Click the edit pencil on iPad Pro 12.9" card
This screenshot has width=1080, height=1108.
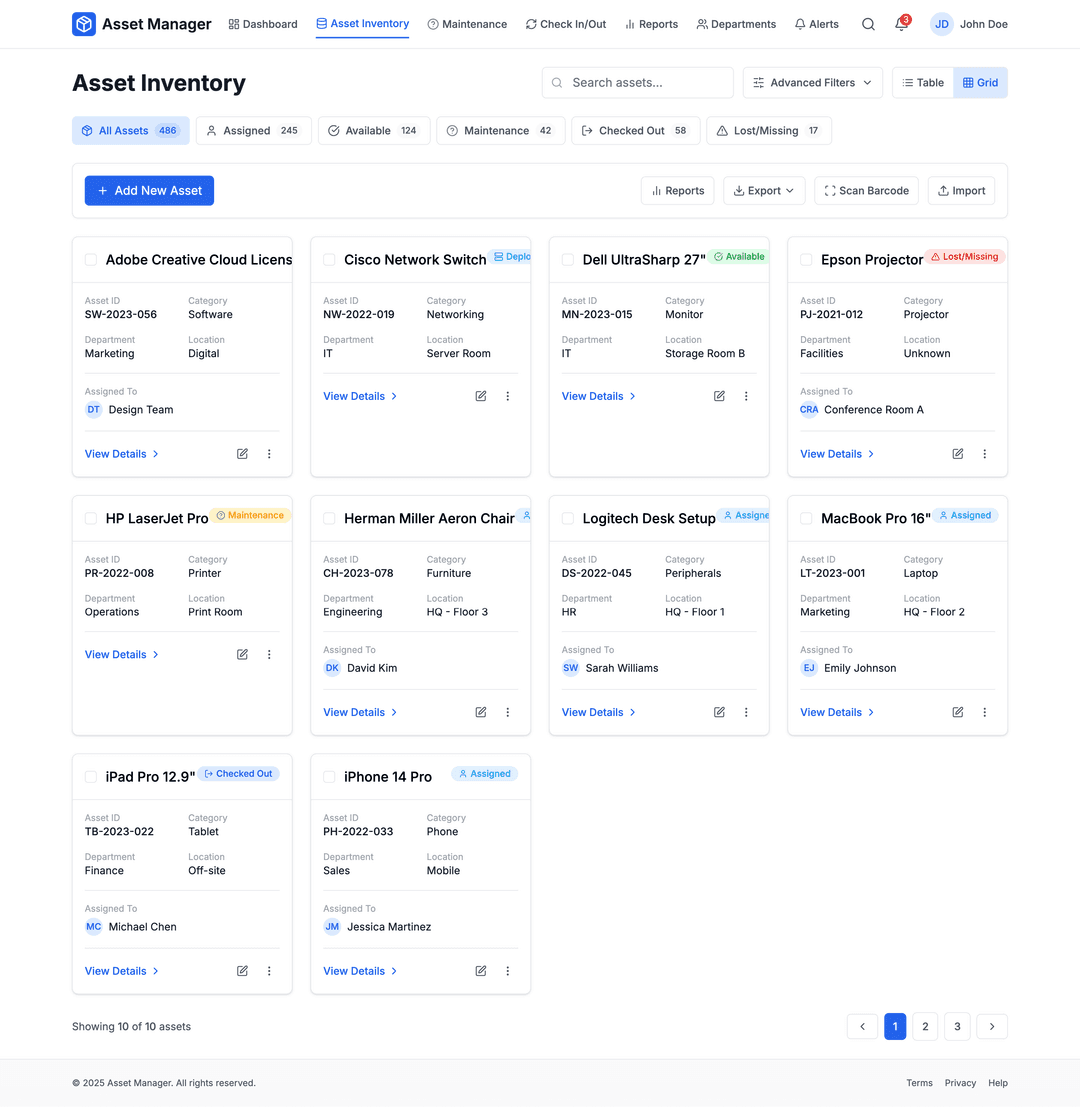[242, 970]
